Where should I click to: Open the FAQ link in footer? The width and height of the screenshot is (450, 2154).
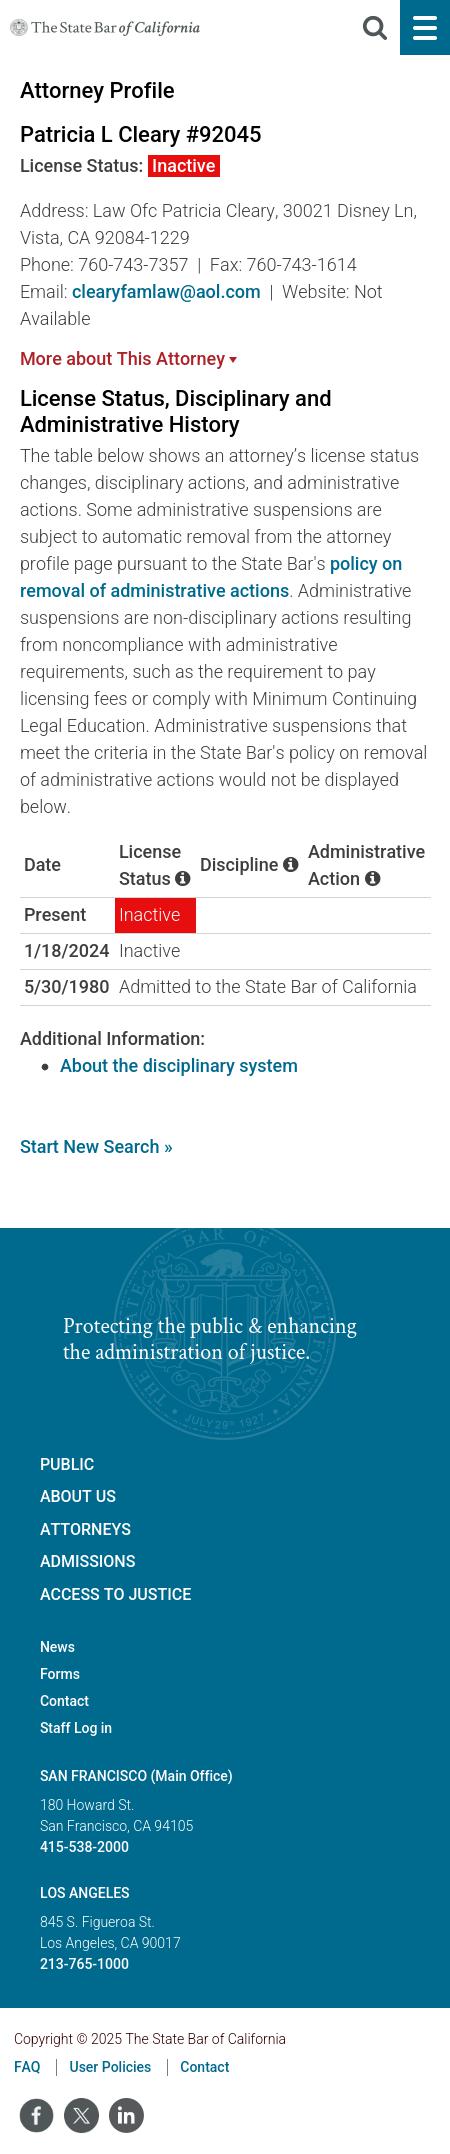pos(27,2067)
